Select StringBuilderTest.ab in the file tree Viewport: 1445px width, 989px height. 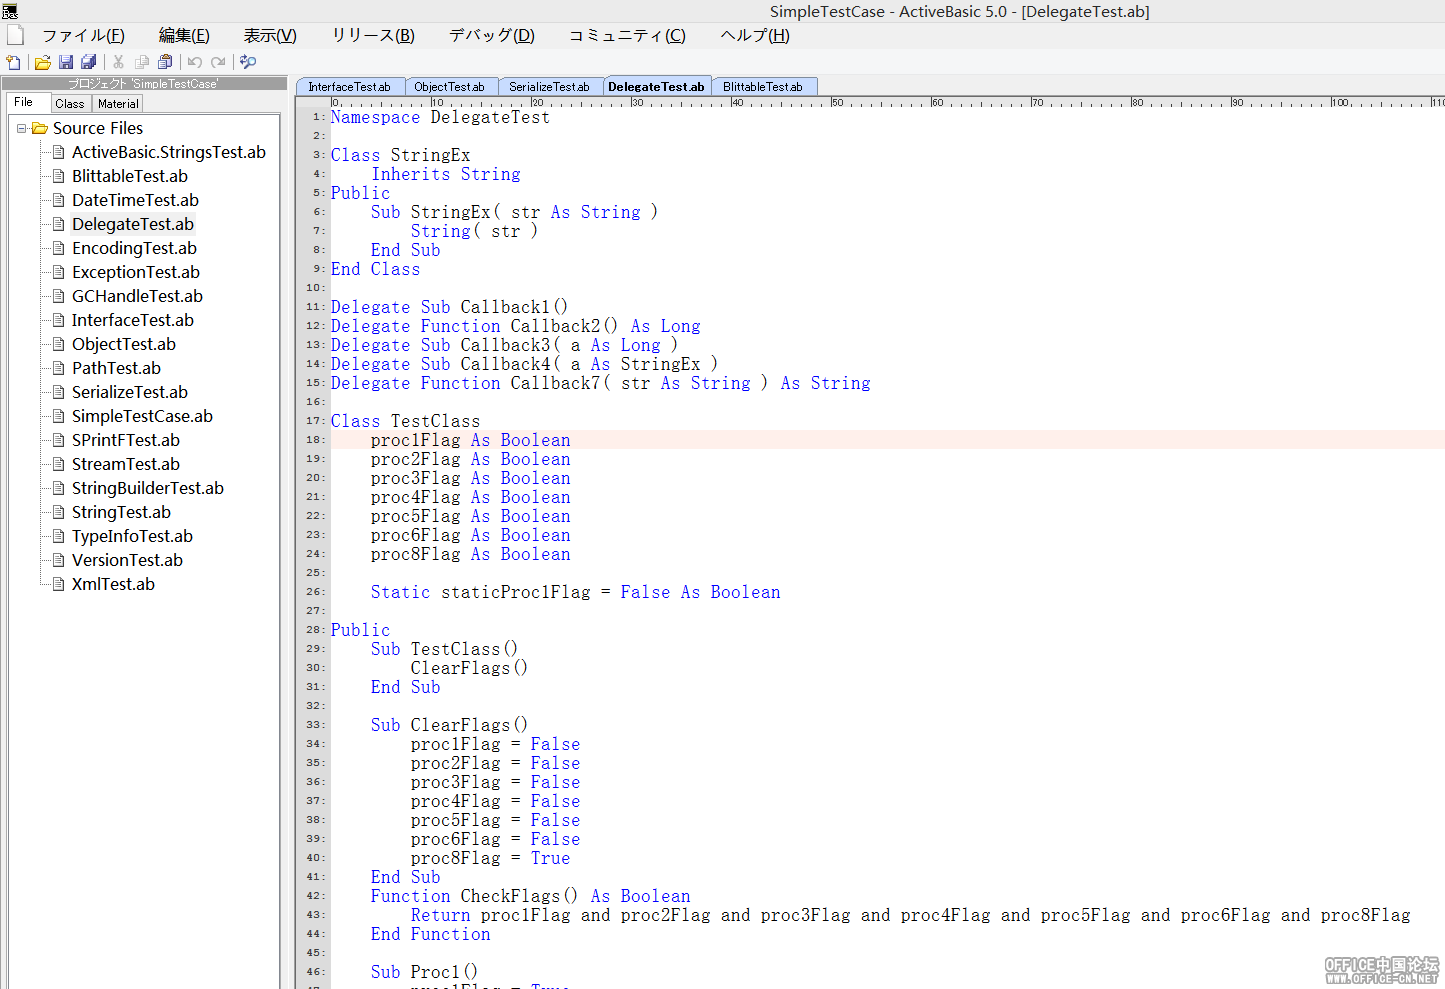click(x=148, y=488)
